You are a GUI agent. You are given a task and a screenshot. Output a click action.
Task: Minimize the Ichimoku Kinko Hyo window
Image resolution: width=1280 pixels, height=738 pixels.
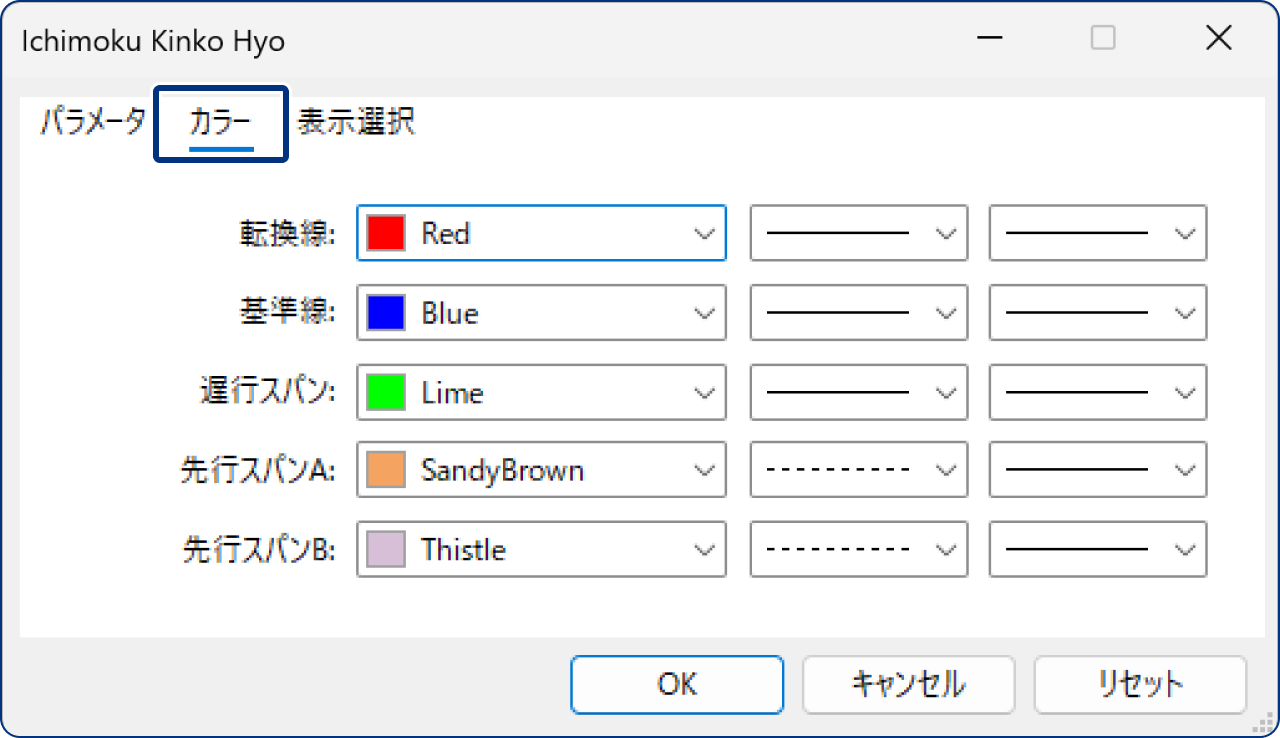point(988,38)
